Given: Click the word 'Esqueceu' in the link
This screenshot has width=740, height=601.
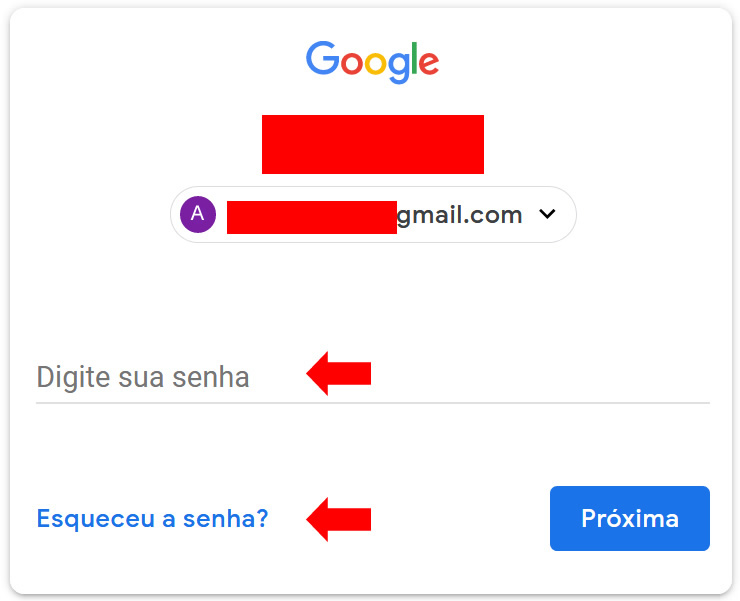Looking at the screenshot, I should 96,518.
